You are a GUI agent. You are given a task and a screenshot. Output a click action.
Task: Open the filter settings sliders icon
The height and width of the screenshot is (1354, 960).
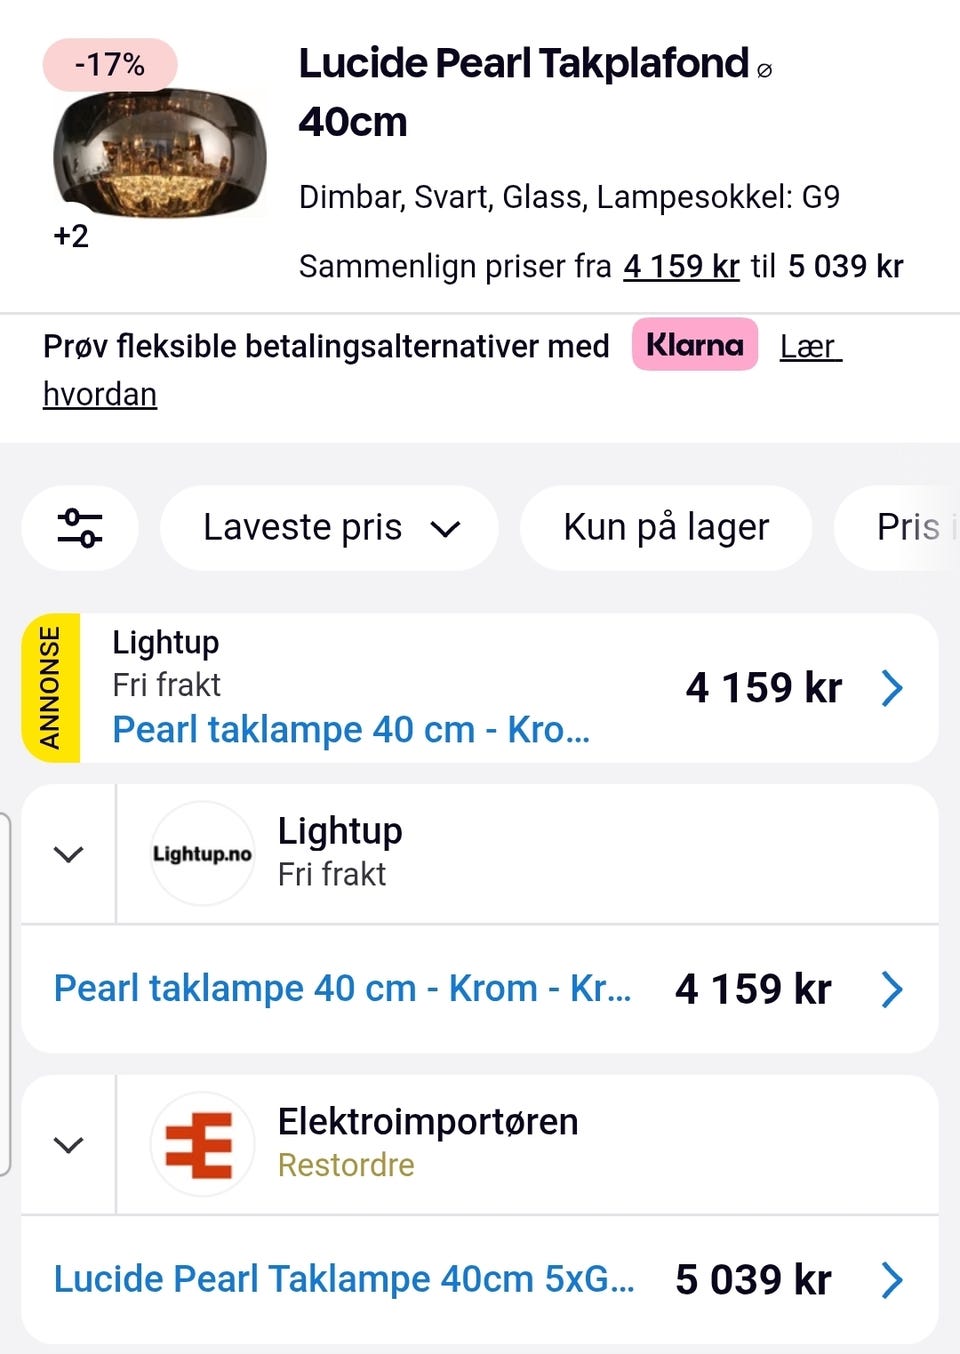(x=80, y=527)
